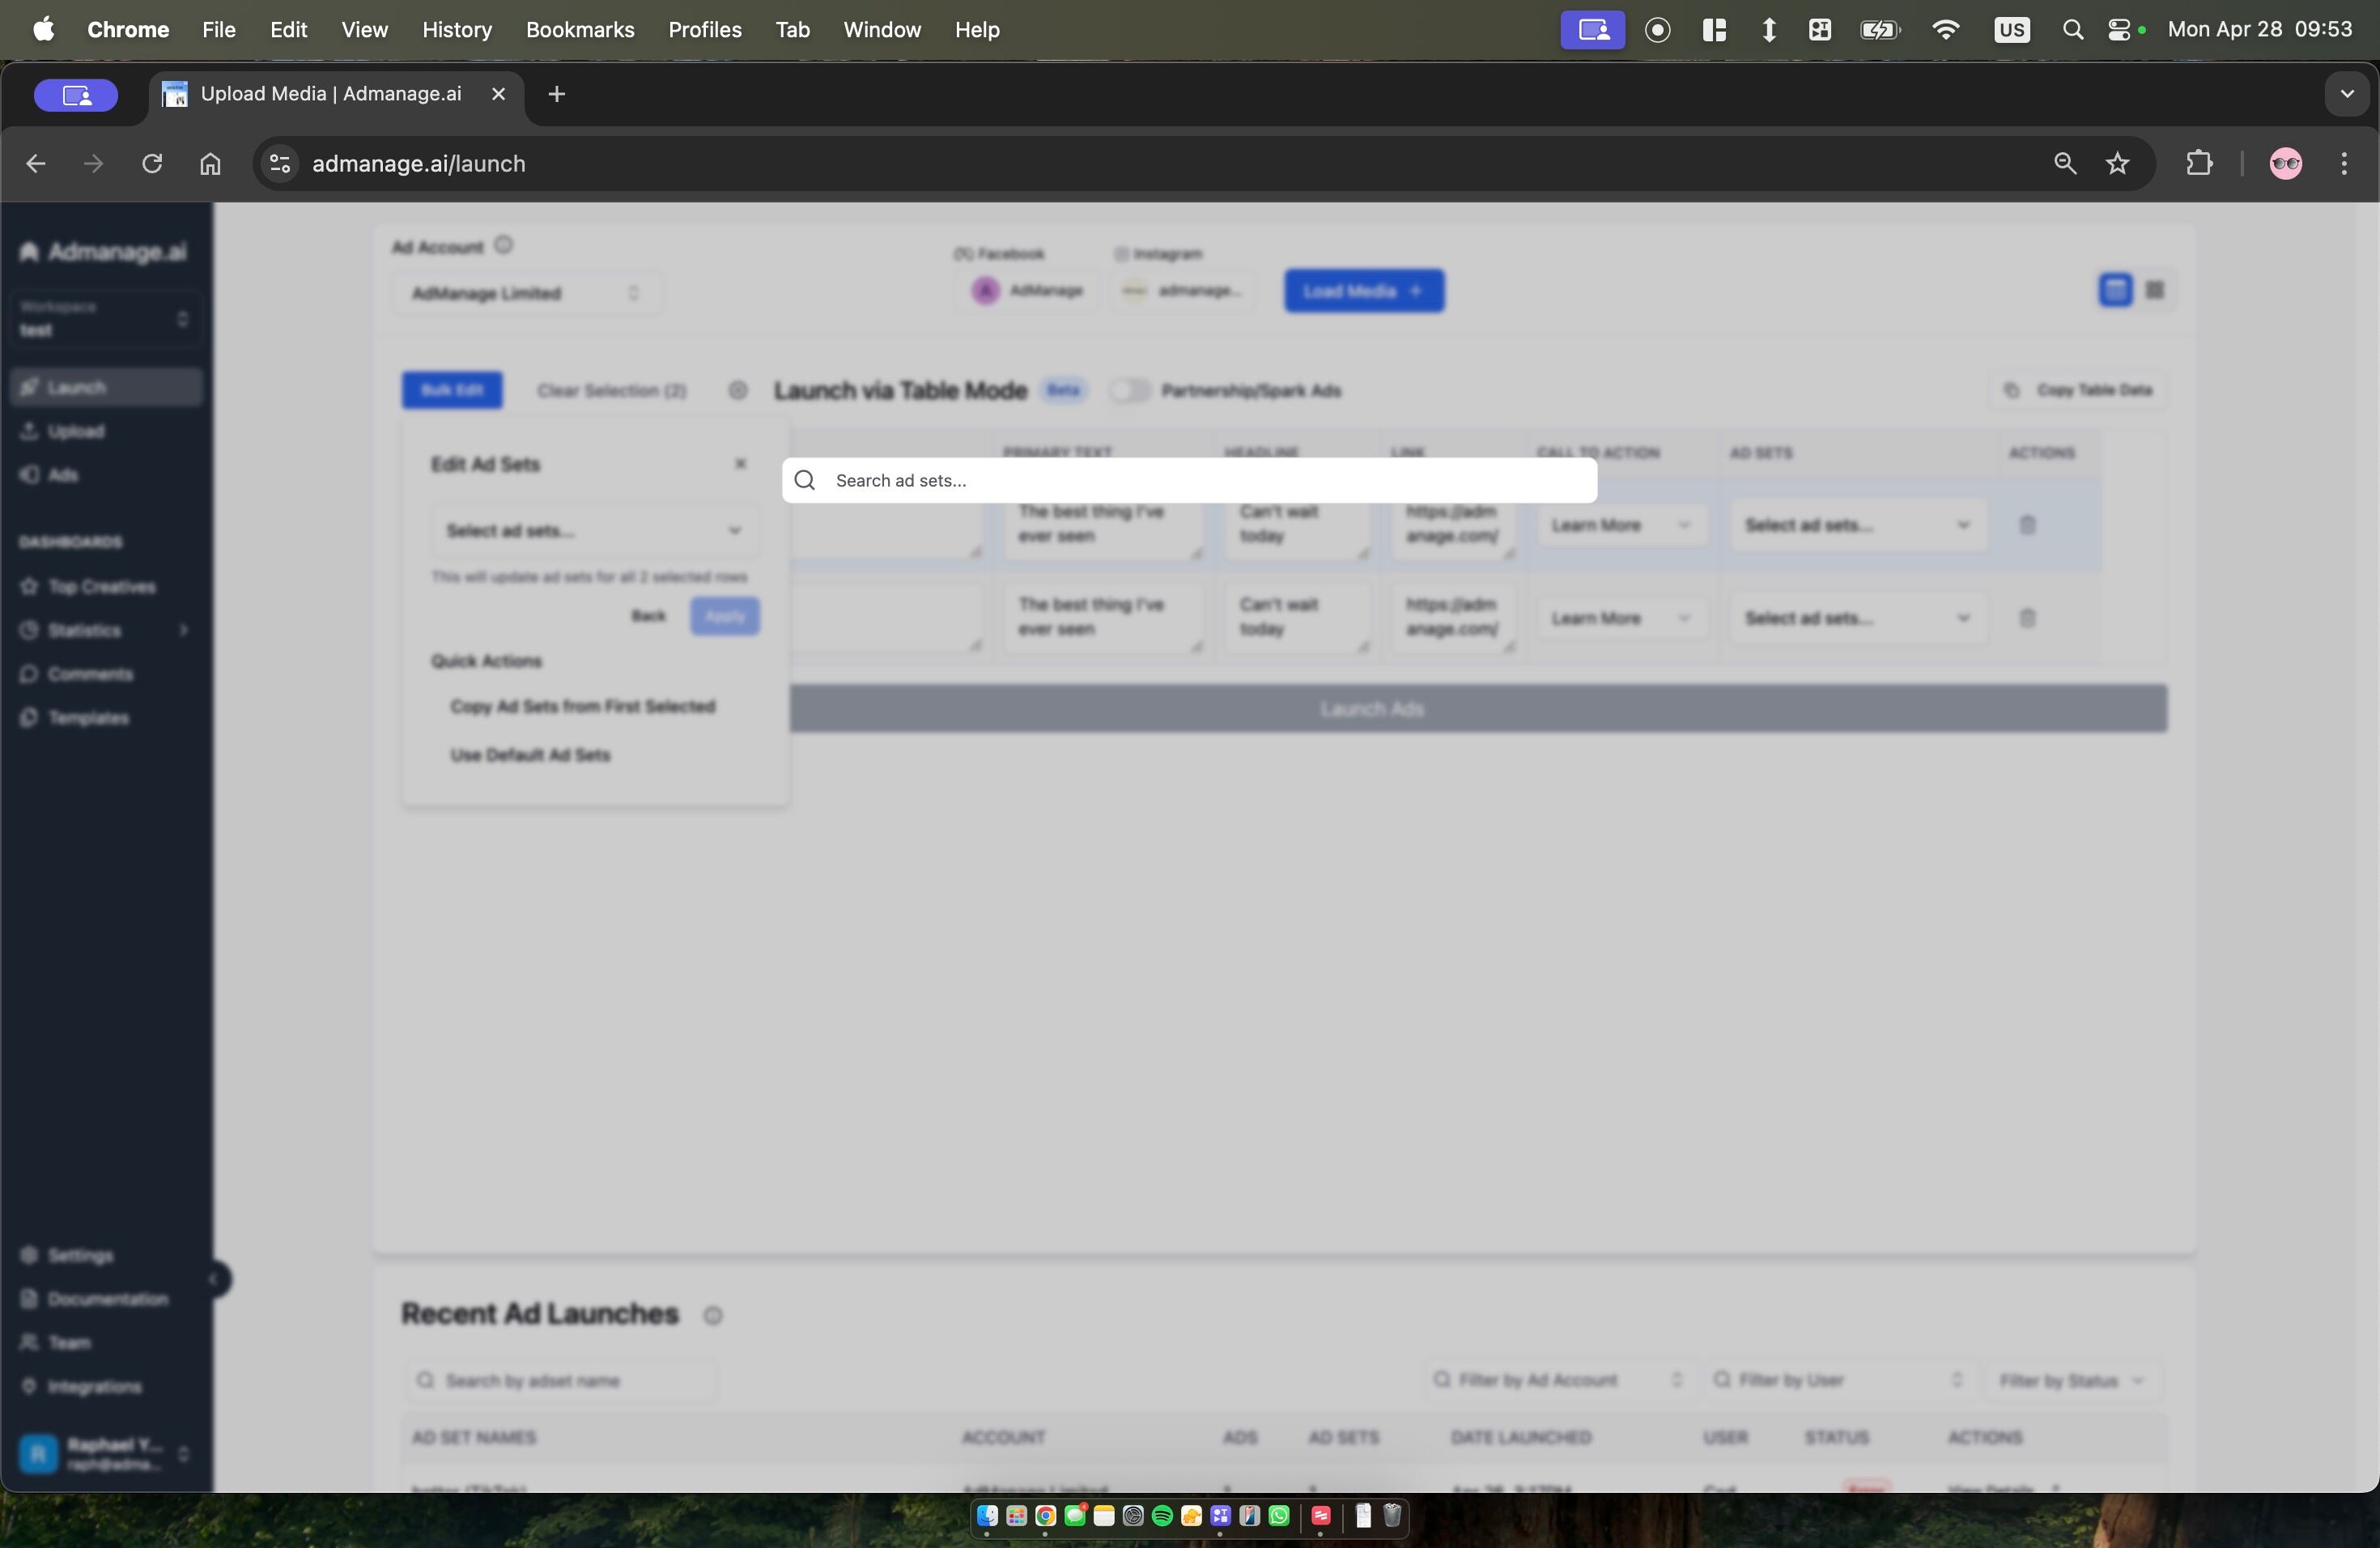Toggle Partnership/Spark Ads switch
The height and width of the screenshot is (1548, 2380).
(1130, 390)
